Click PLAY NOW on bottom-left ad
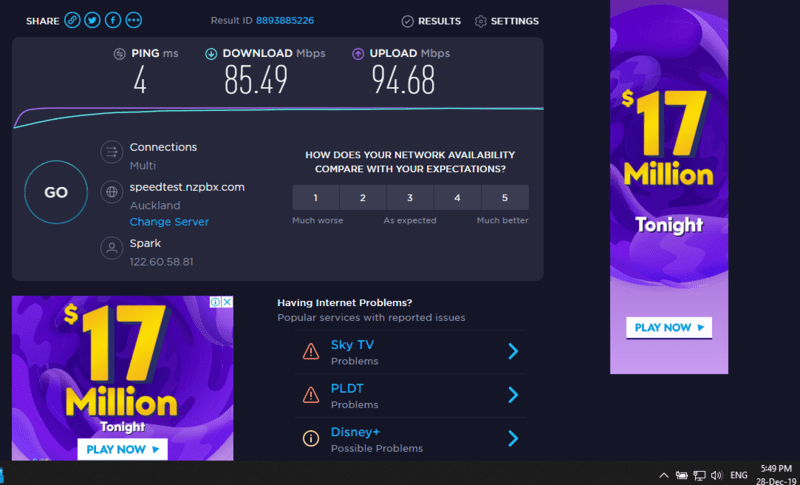The height and width of the screenshot is (485, 800). (122, 449)
